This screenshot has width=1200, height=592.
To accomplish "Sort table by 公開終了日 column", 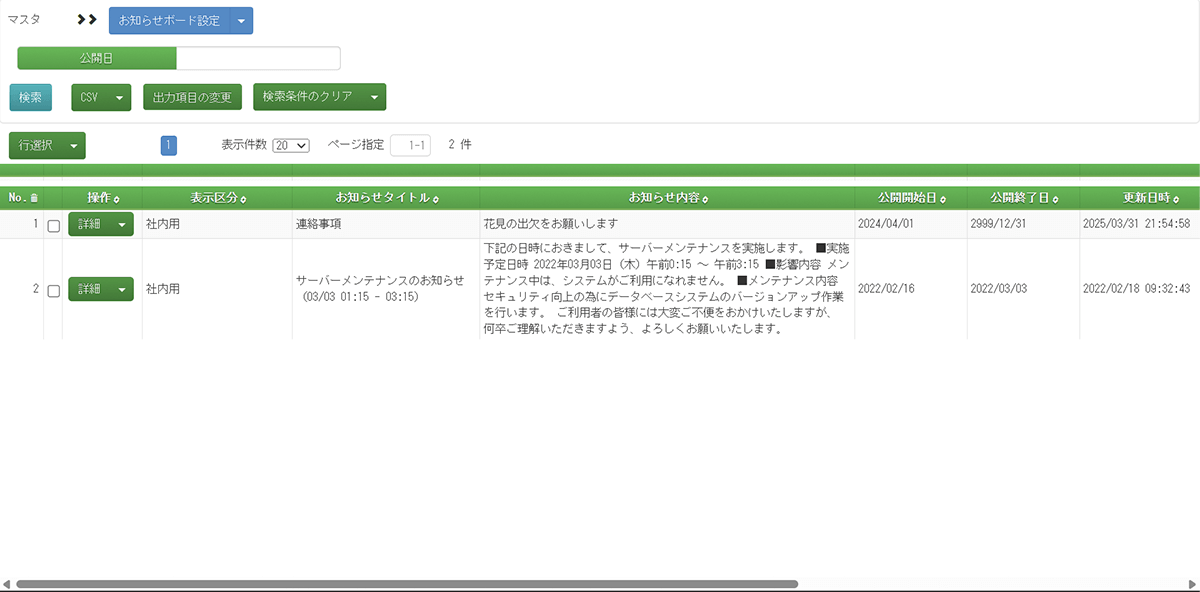I will (1055, 198).
